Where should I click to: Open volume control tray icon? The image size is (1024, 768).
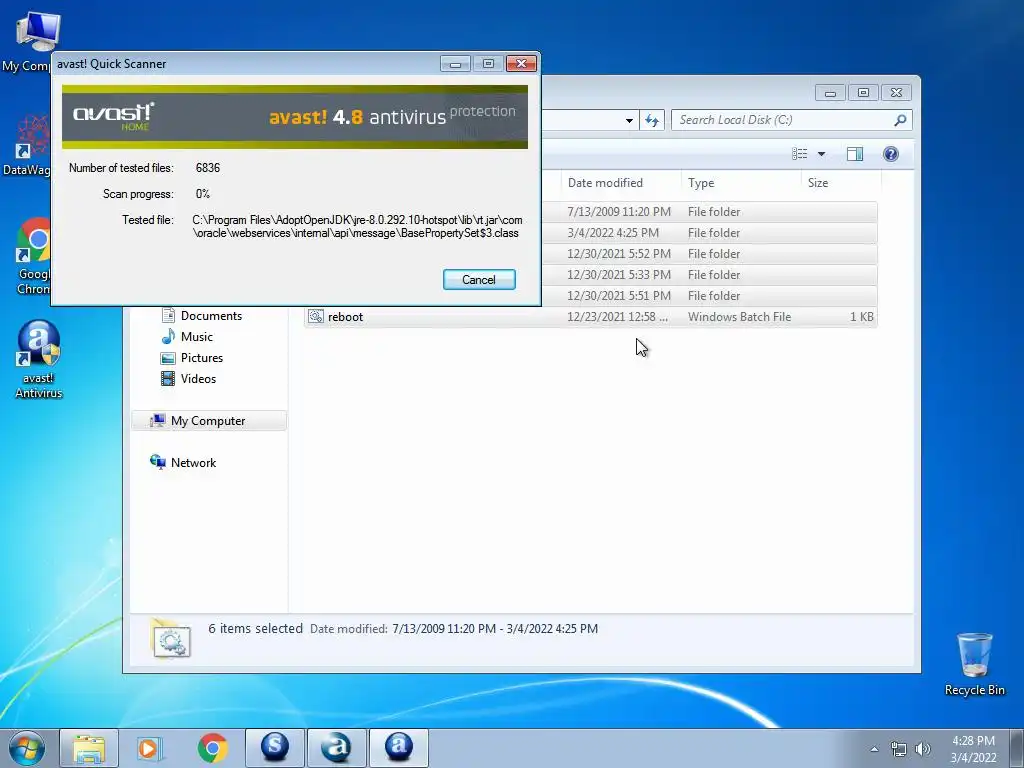923,749
